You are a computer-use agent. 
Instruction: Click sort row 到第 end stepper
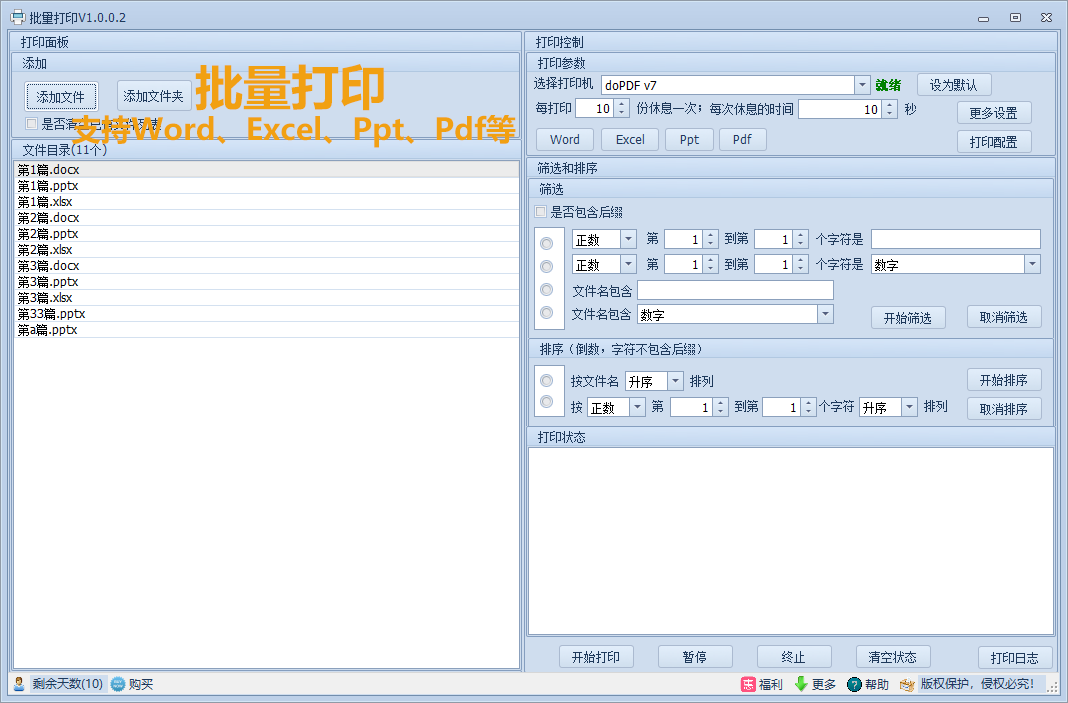(x=808, y=407)
